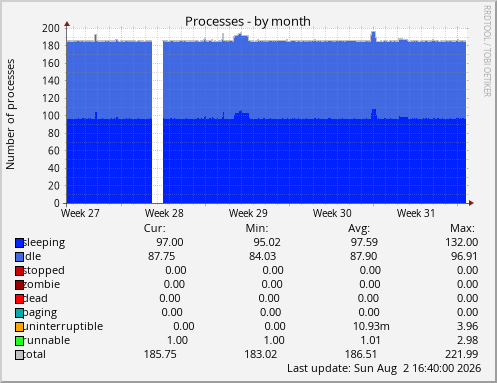This screenshot has width=497, height=383.
Task: Click the paging legend color swatch
Action: point(19,313)
